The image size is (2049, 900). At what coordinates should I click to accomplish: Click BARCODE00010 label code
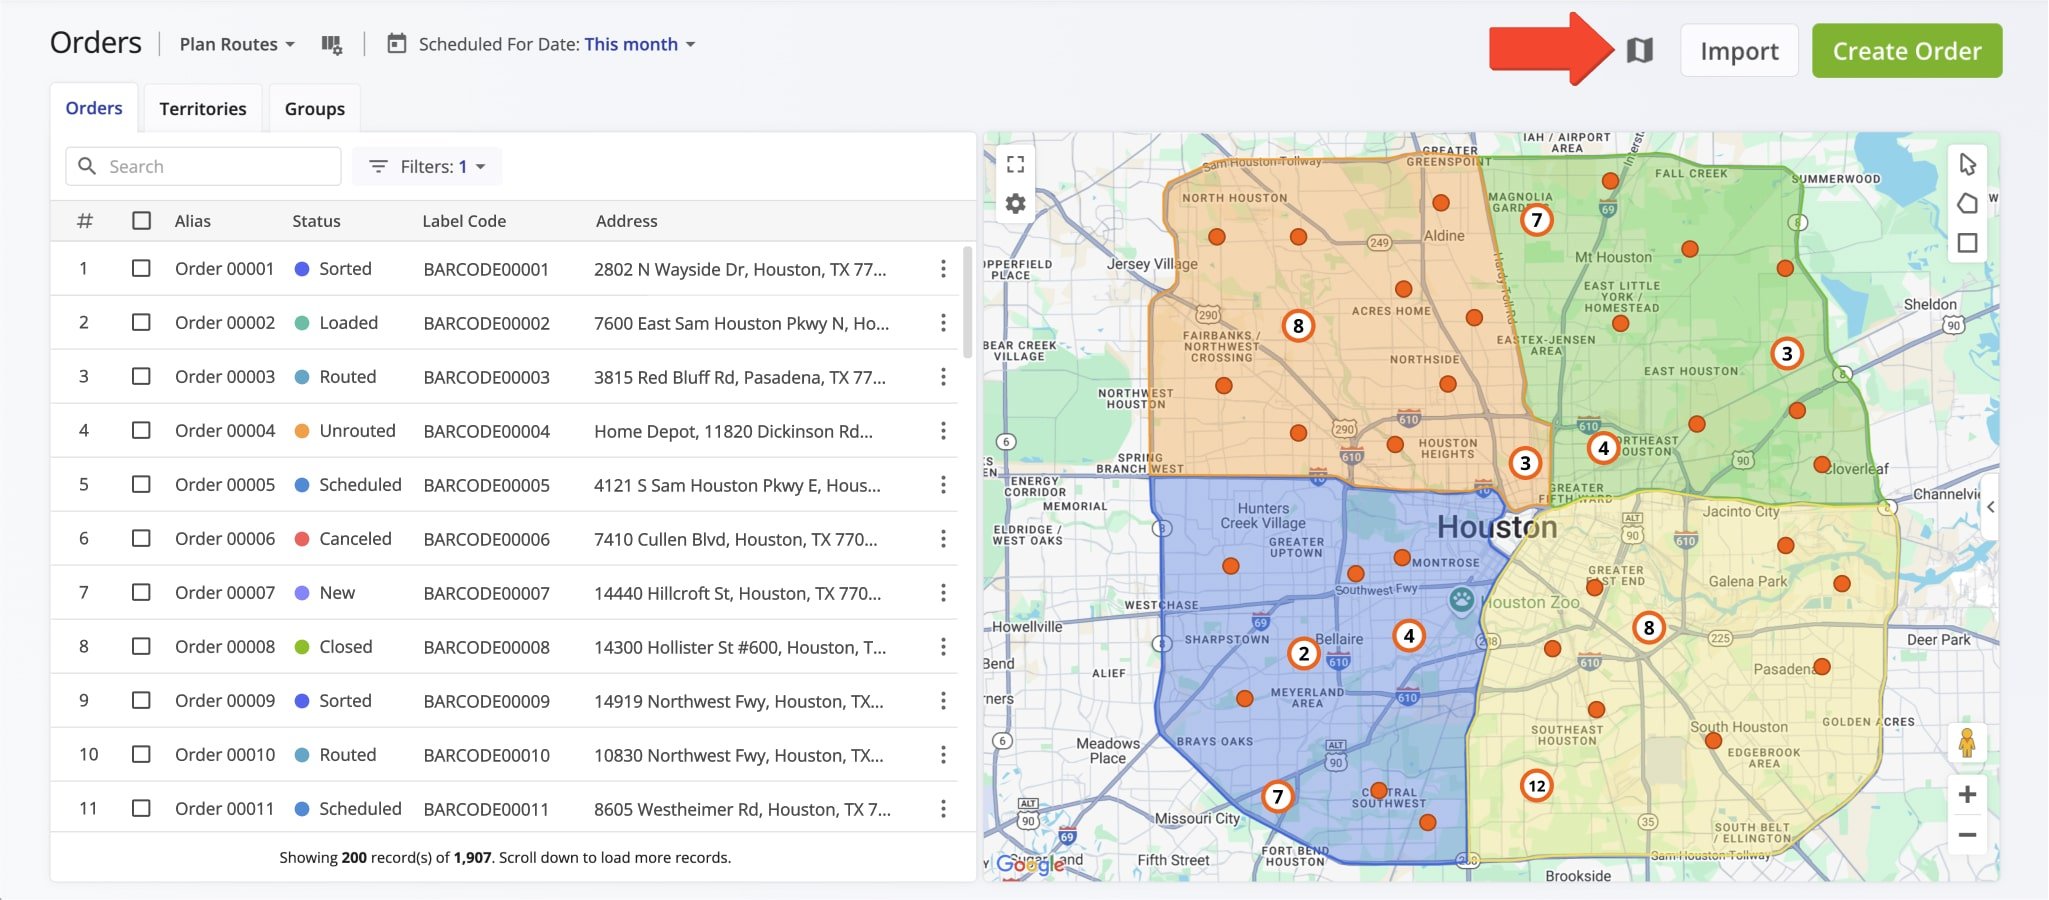tap(486, 755)
